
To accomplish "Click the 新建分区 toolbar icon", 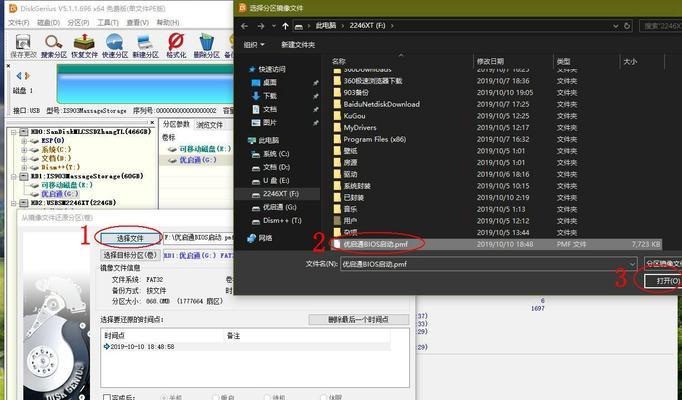I will pyautogui.click(x=145, y=43).
